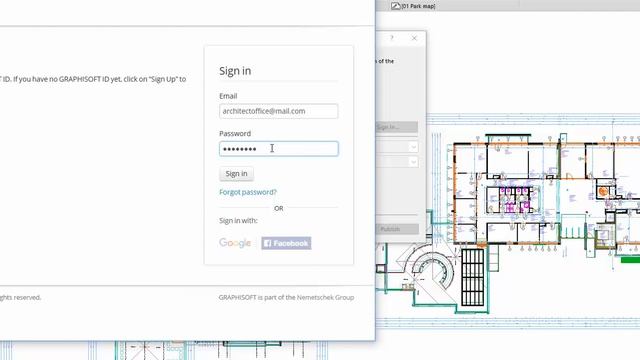This screenshot has height=360, width=640.
Task: Click the Sign in button in the form
Action: (x=236, y=173)
